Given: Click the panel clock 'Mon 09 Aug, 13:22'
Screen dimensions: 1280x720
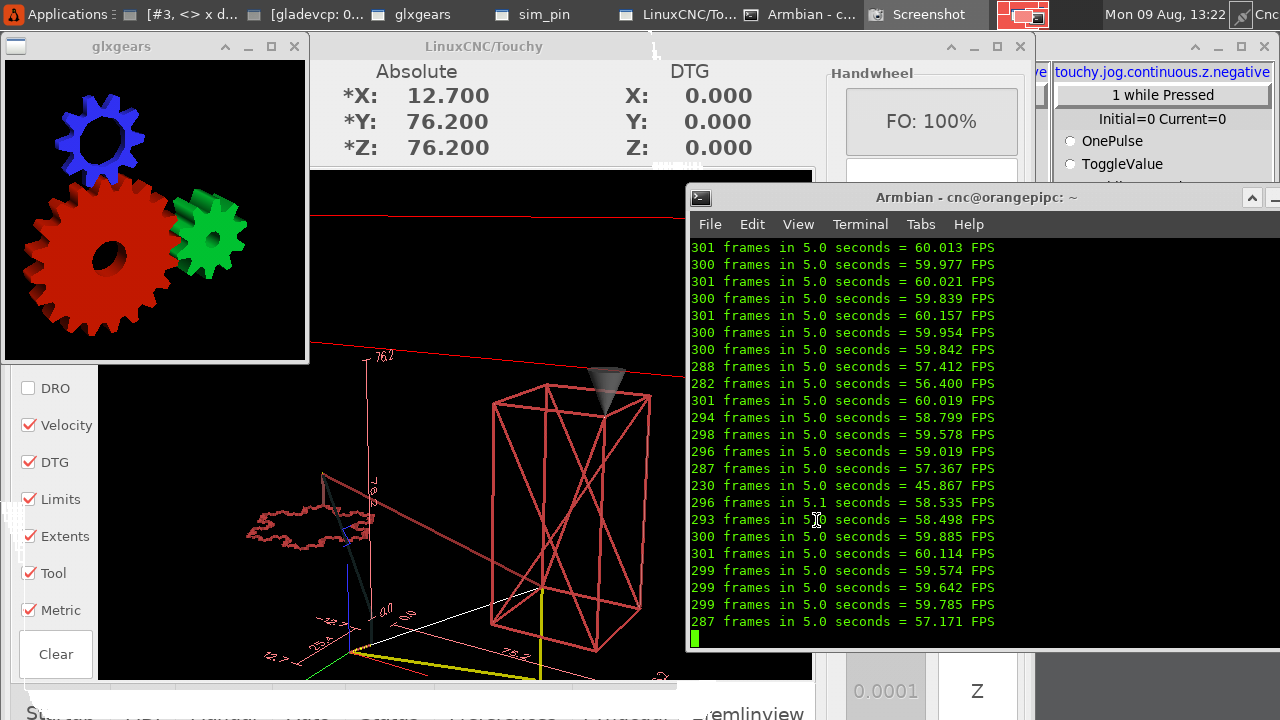Looking at the screenshot, I should pyautogui.click(x=1165, y=15).
